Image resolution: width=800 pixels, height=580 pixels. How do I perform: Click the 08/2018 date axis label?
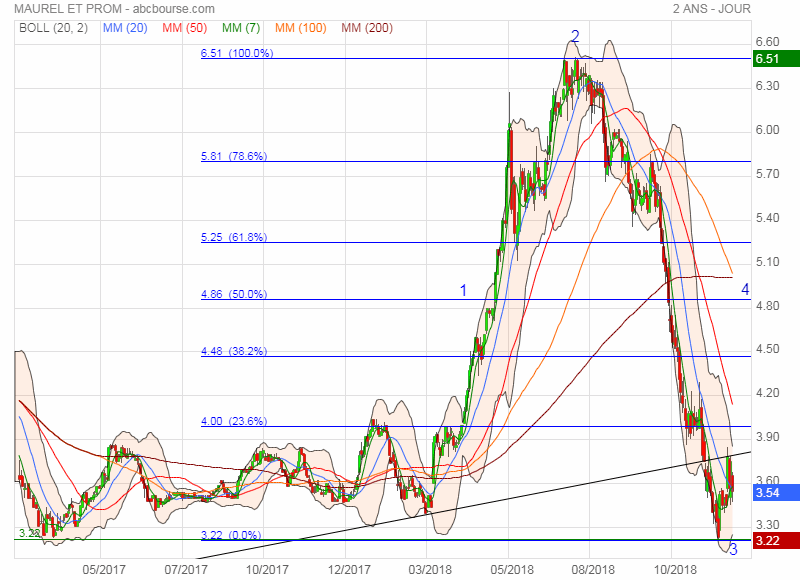coord(593,569)
